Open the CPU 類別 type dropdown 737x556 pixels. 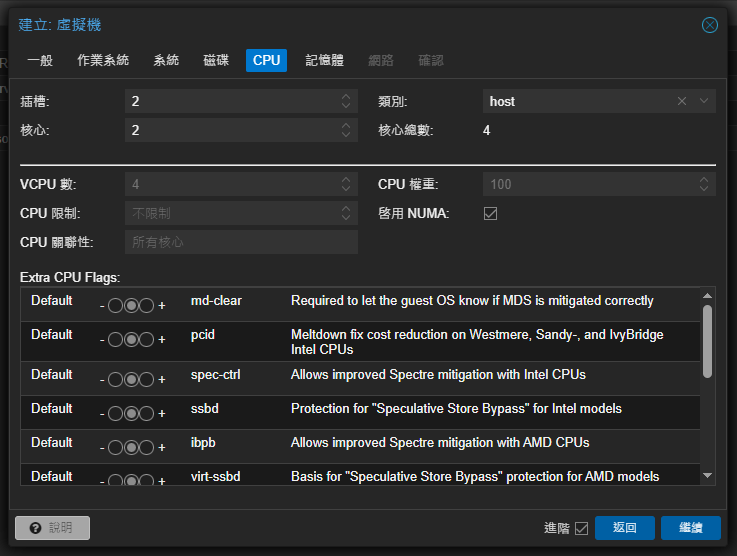click(704, 101)
